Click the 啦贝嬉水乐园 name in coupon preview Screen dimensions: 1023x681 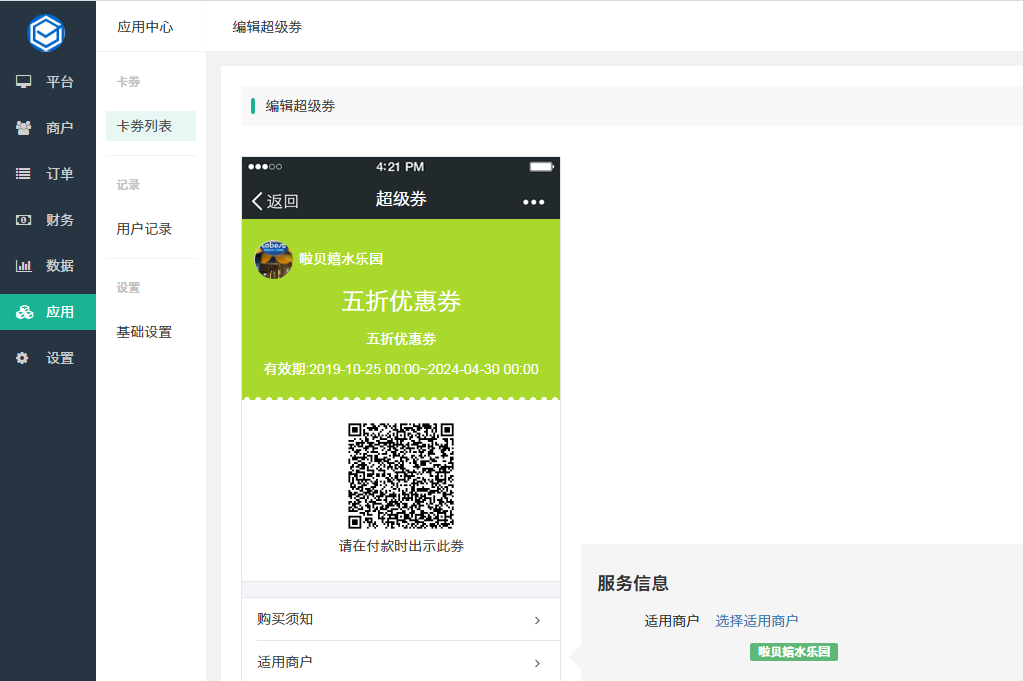click(x=341, y=259)
